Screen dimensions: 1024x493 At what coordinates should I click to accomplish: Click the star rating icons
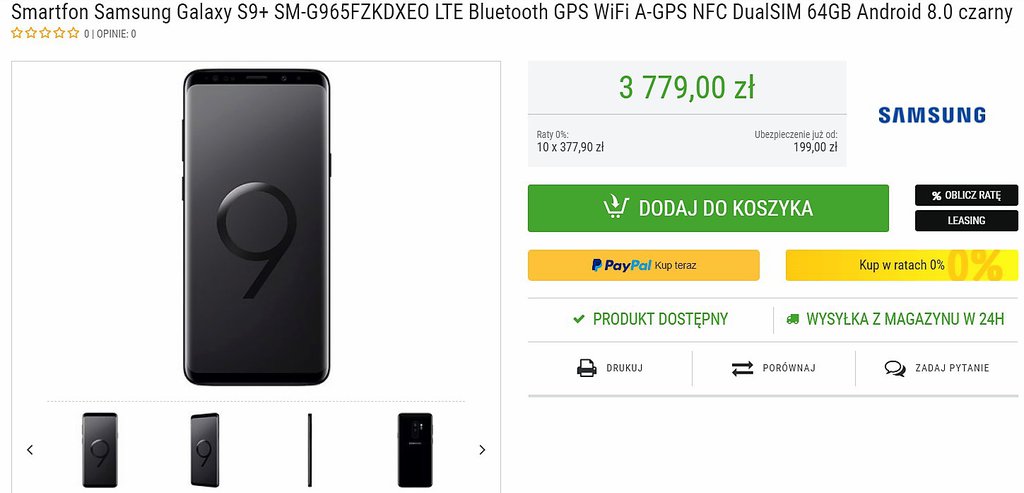tap(45, 33)
